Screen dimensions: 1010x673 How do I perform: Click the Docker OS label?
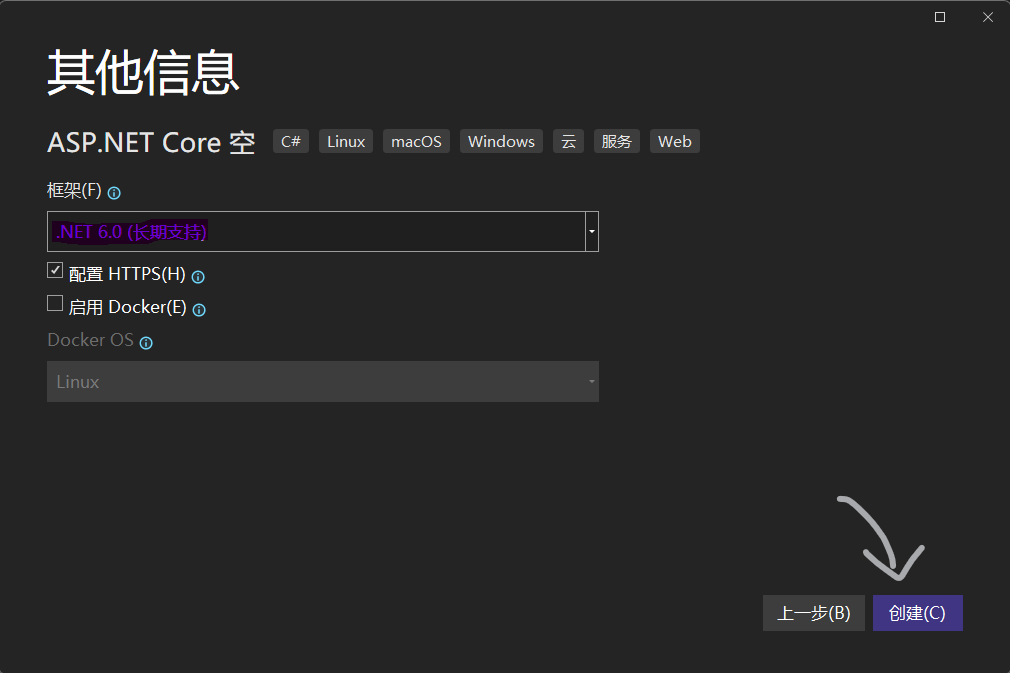point(90,340)
